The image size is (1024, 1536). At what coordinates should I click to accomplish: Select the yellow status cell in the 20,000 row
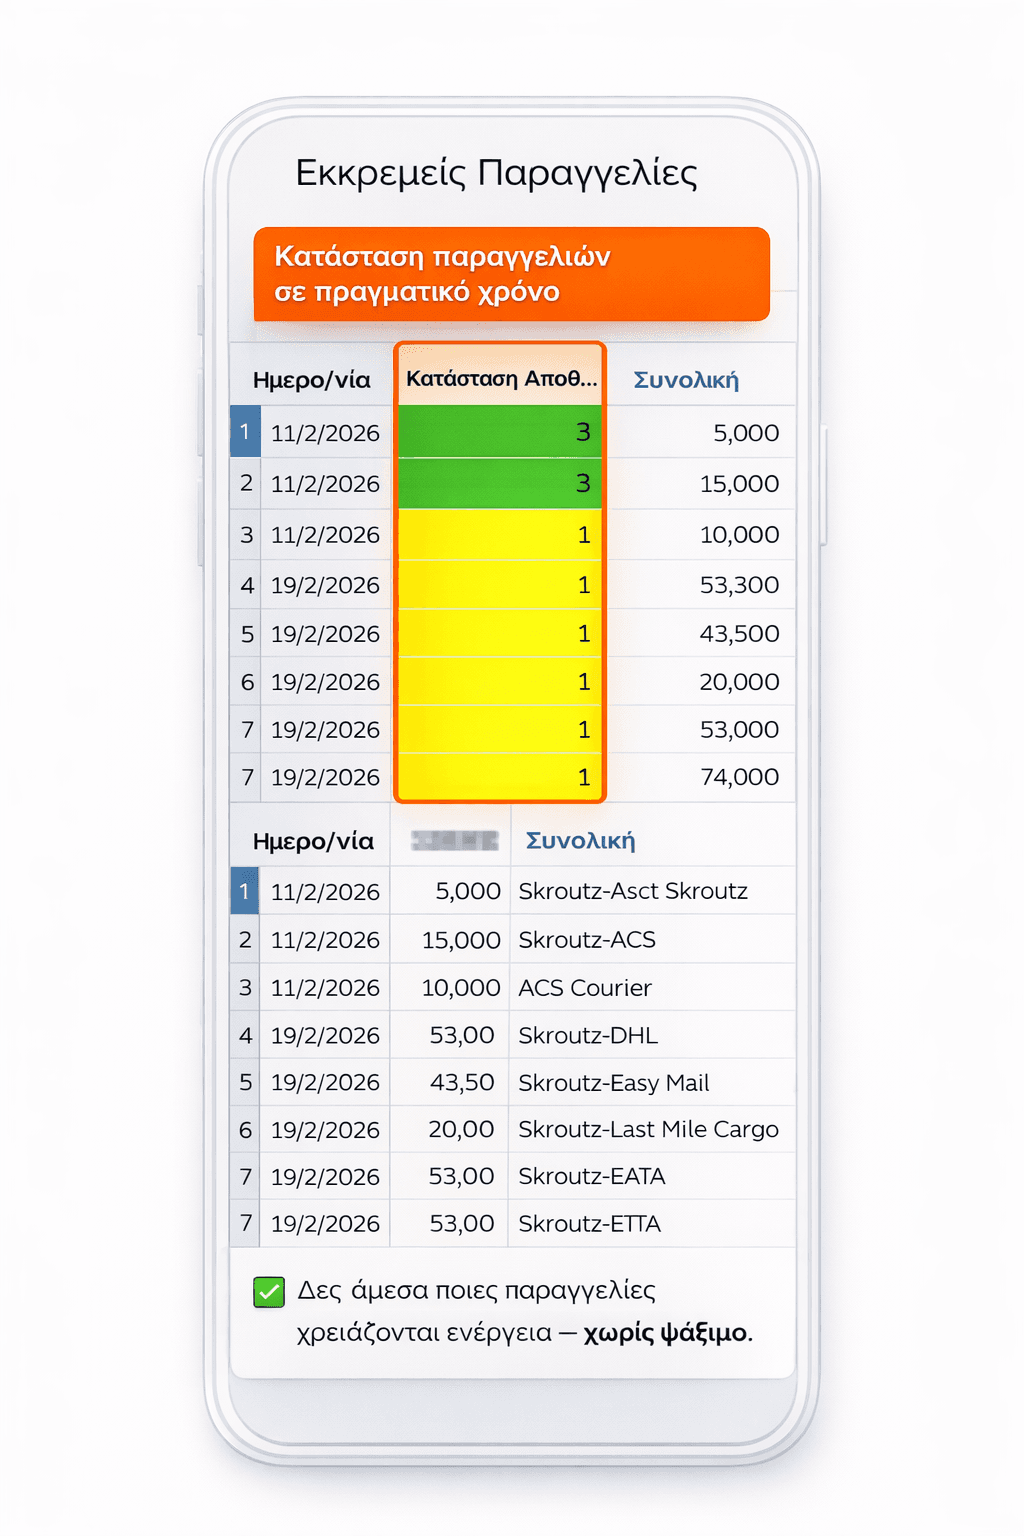(500, 681)
